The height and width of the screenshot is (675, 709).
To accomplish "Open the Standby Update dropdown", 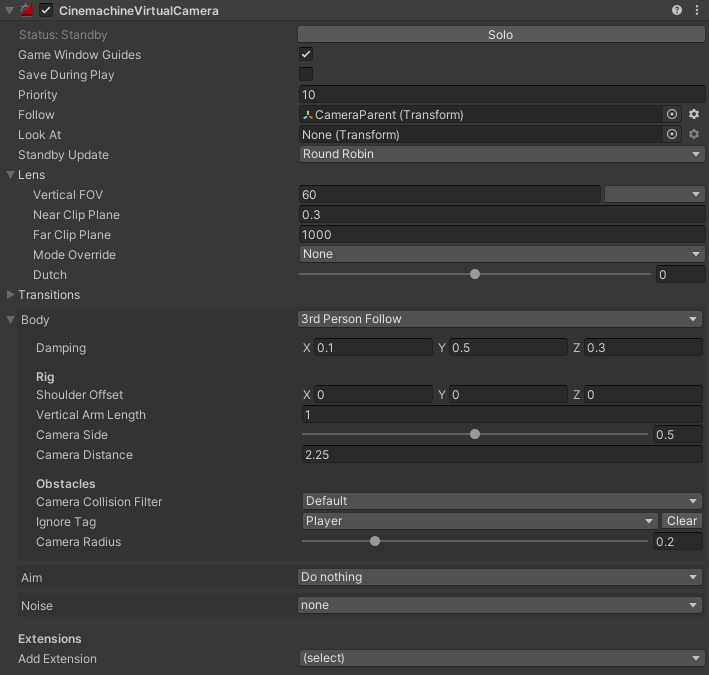I will [501, 155].
